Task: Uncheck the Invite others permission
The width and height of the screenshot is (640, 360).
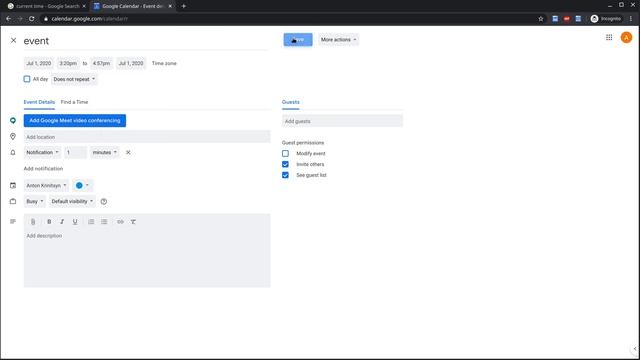Action: coord(285,164)
